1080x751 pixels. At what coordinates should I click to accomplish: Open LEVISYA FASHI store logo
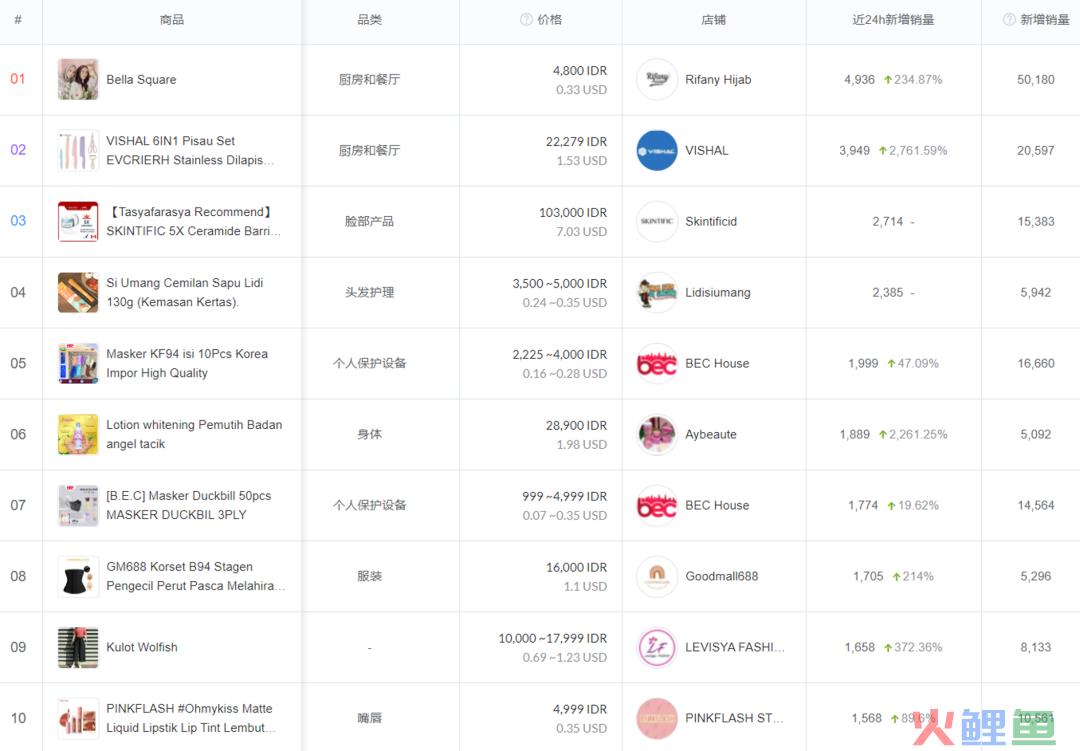click(657, 647)
